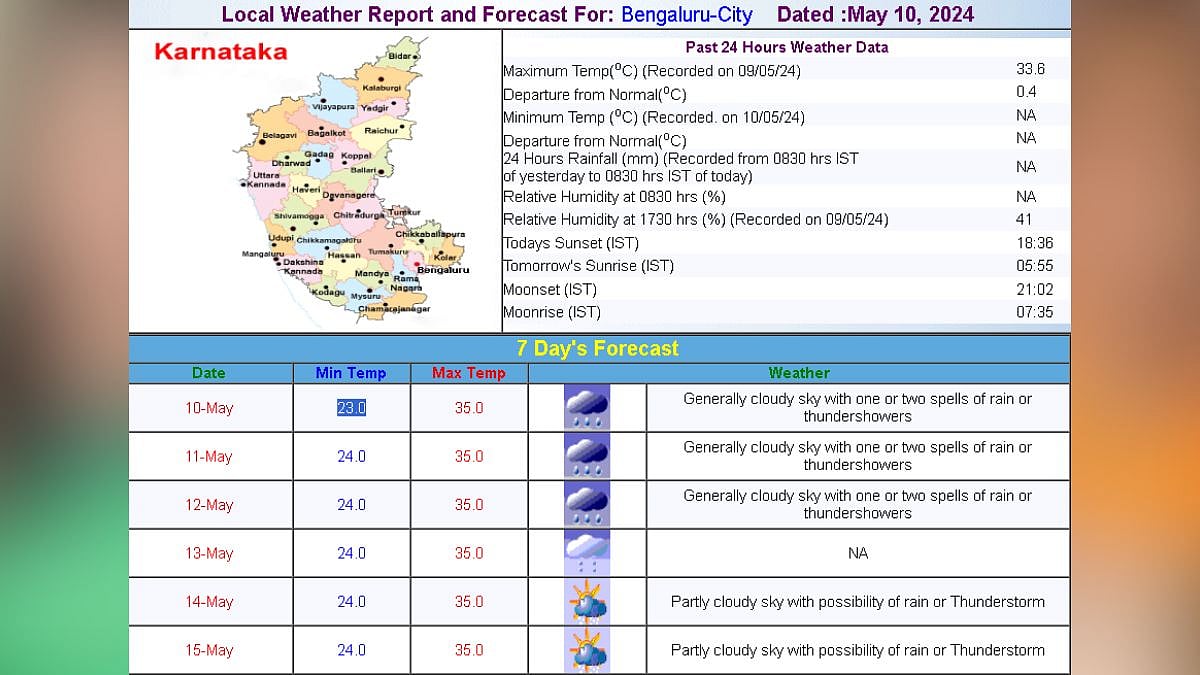This screenshot has width=1200, height=675.
Task: Click the 14-May weather description text
Action: pyautogui.click(x=858, y=602)
